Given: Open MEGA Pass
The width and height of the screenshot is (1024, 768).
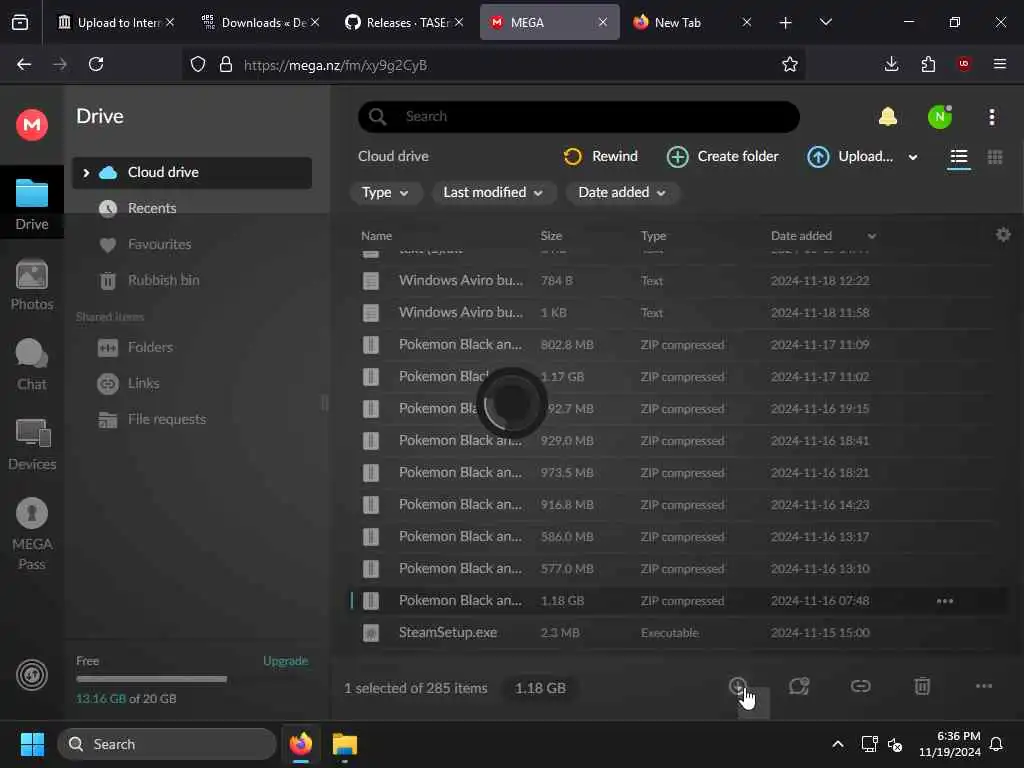Looking at the screenshot, I should (32, 534).
